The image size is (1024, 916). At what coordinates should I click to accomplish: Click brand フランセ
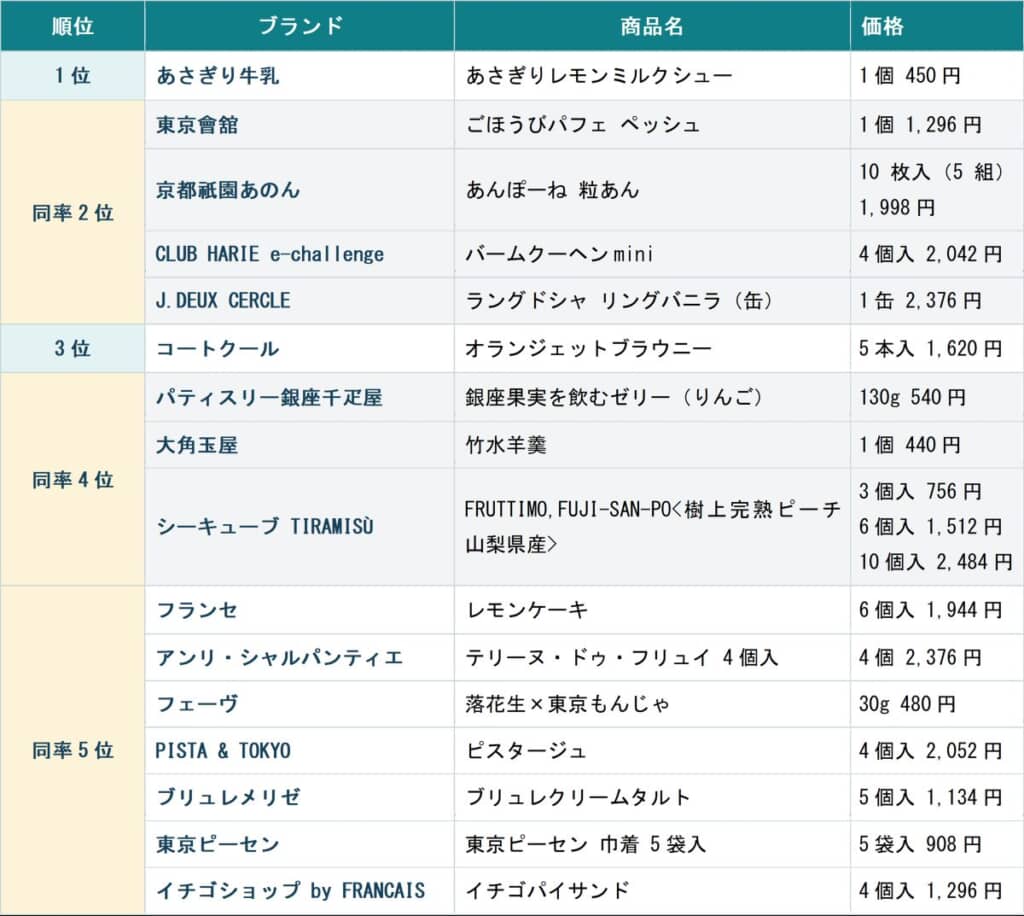click(197, 610)
